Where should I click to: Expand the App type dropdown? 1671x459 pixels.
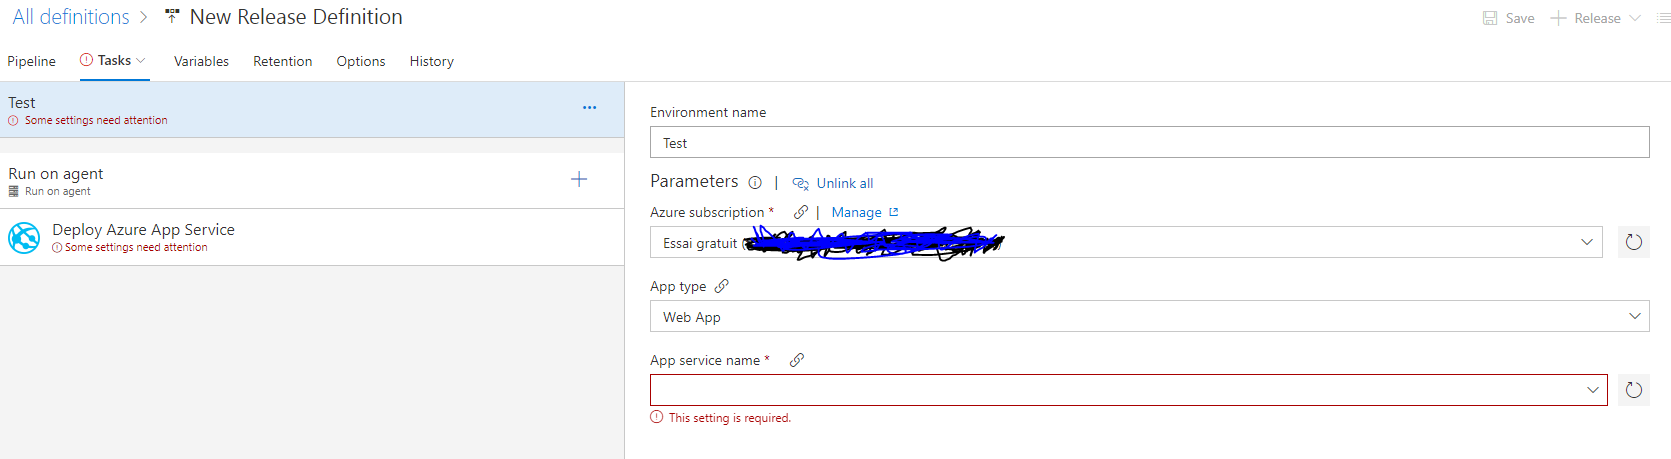(x=1634, y=316)
